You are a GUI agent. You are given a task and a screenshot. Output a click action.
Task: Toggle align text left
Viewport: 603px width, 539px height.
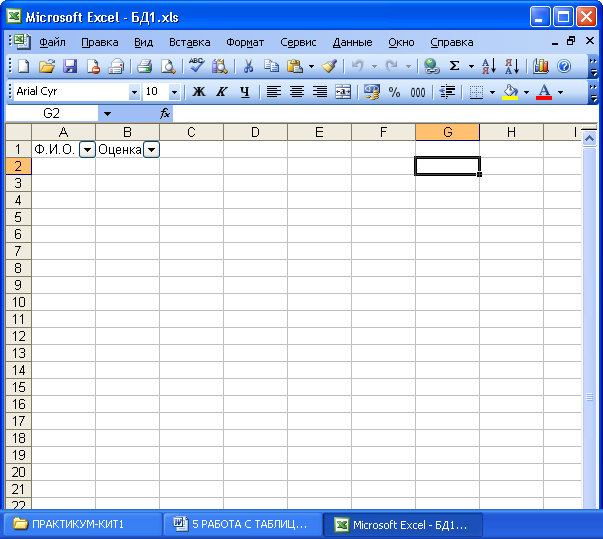click(x=273, y=92)
